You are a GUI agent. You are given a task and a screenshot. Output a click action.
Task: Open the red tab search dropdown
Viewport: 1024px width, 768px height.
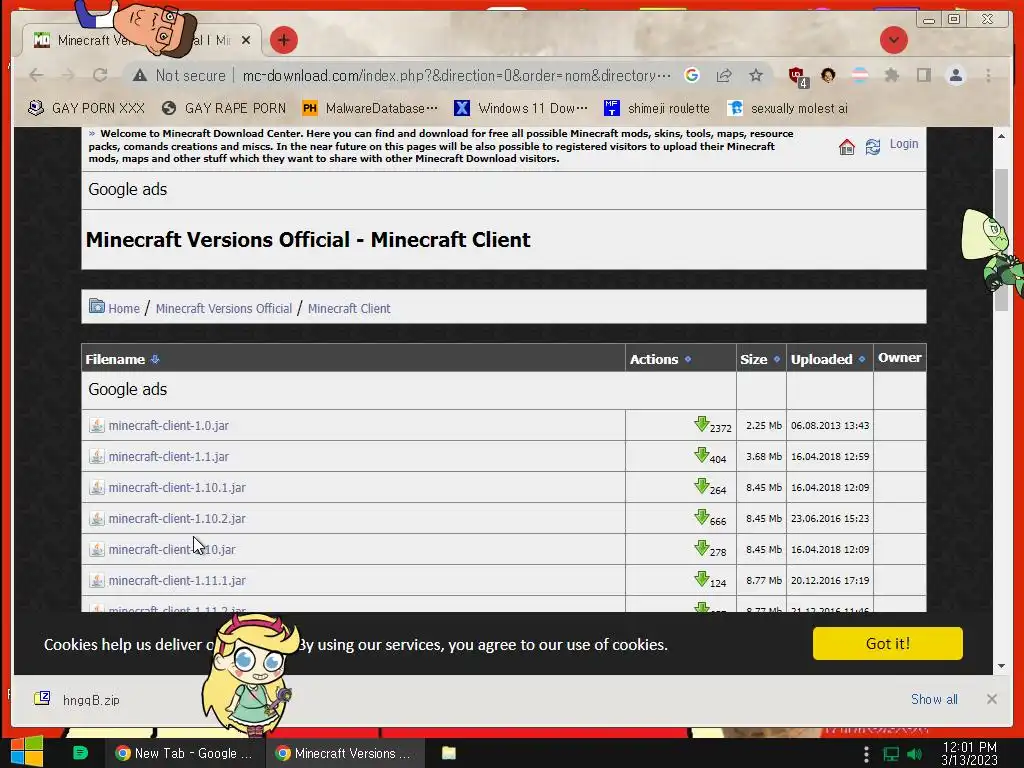893,40
